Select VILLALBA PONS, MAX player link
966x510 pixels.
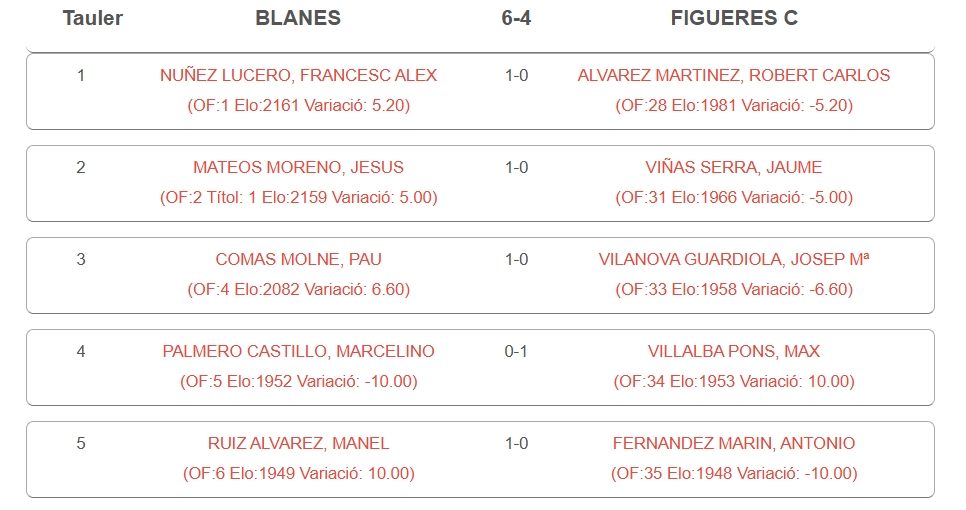(733, 351)
